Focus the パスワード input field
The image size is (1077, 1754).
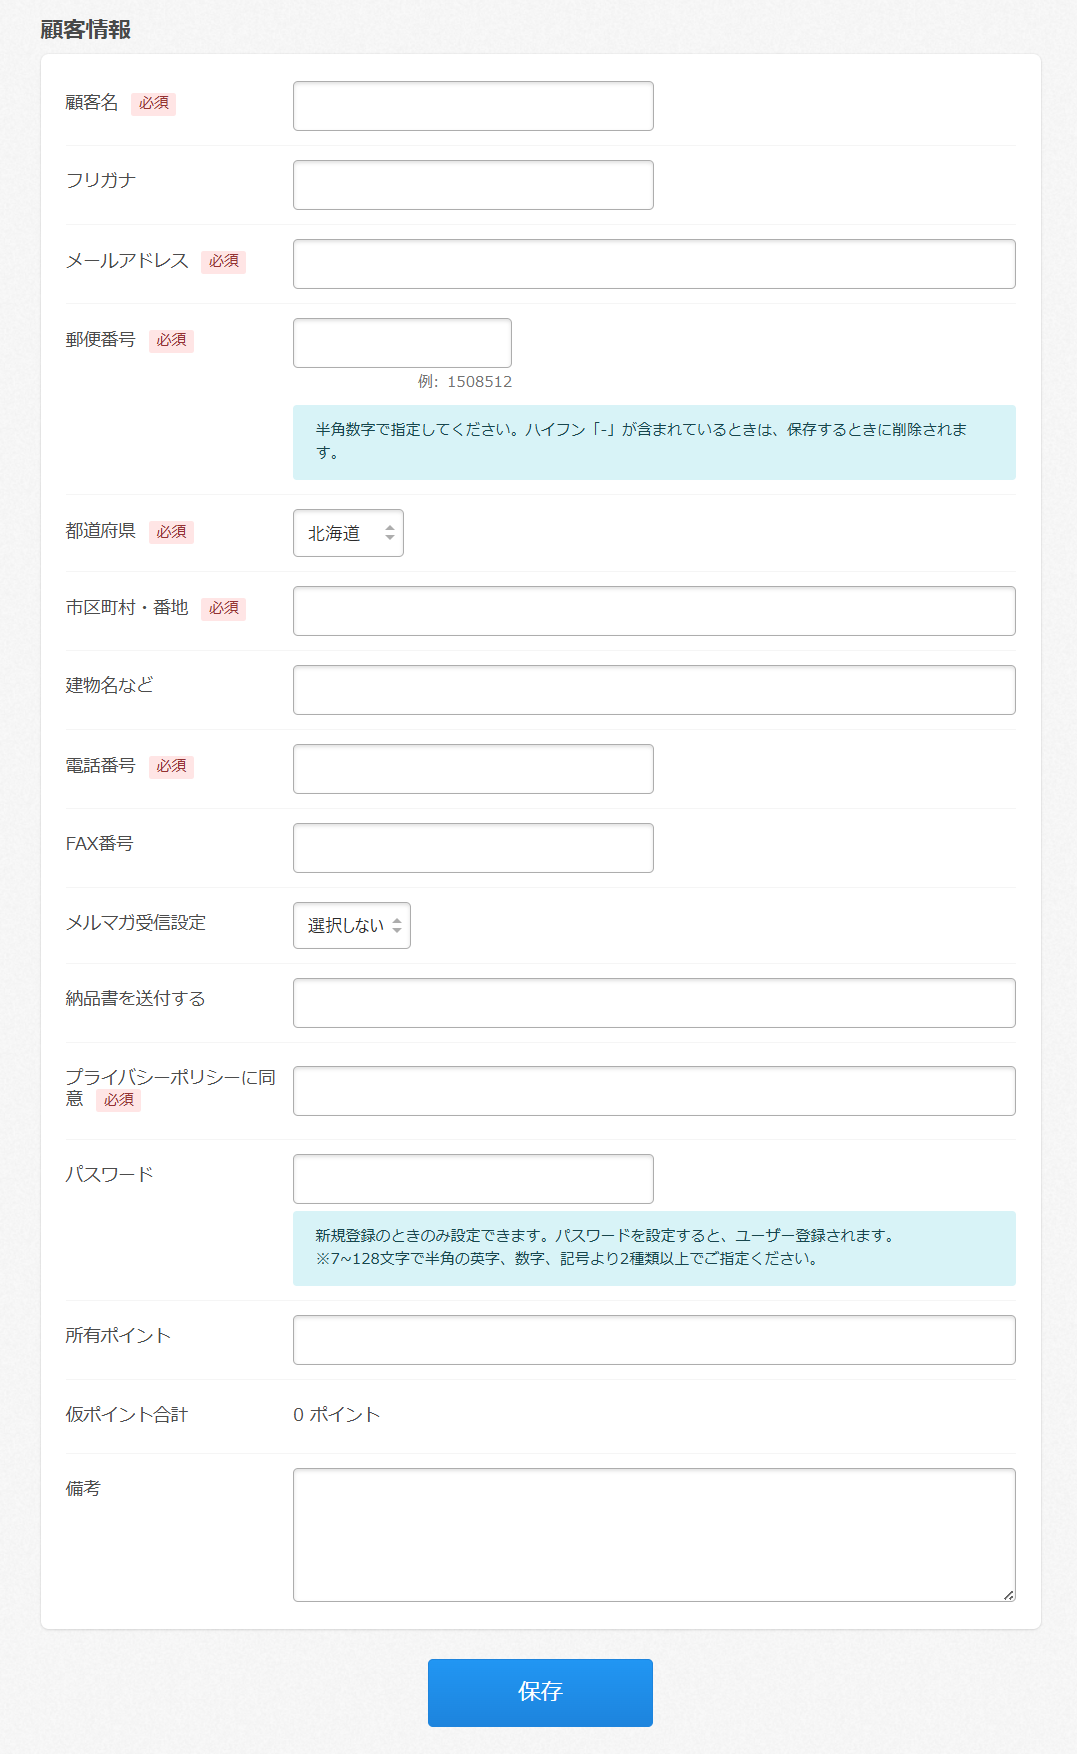(x=473, y=1179)
